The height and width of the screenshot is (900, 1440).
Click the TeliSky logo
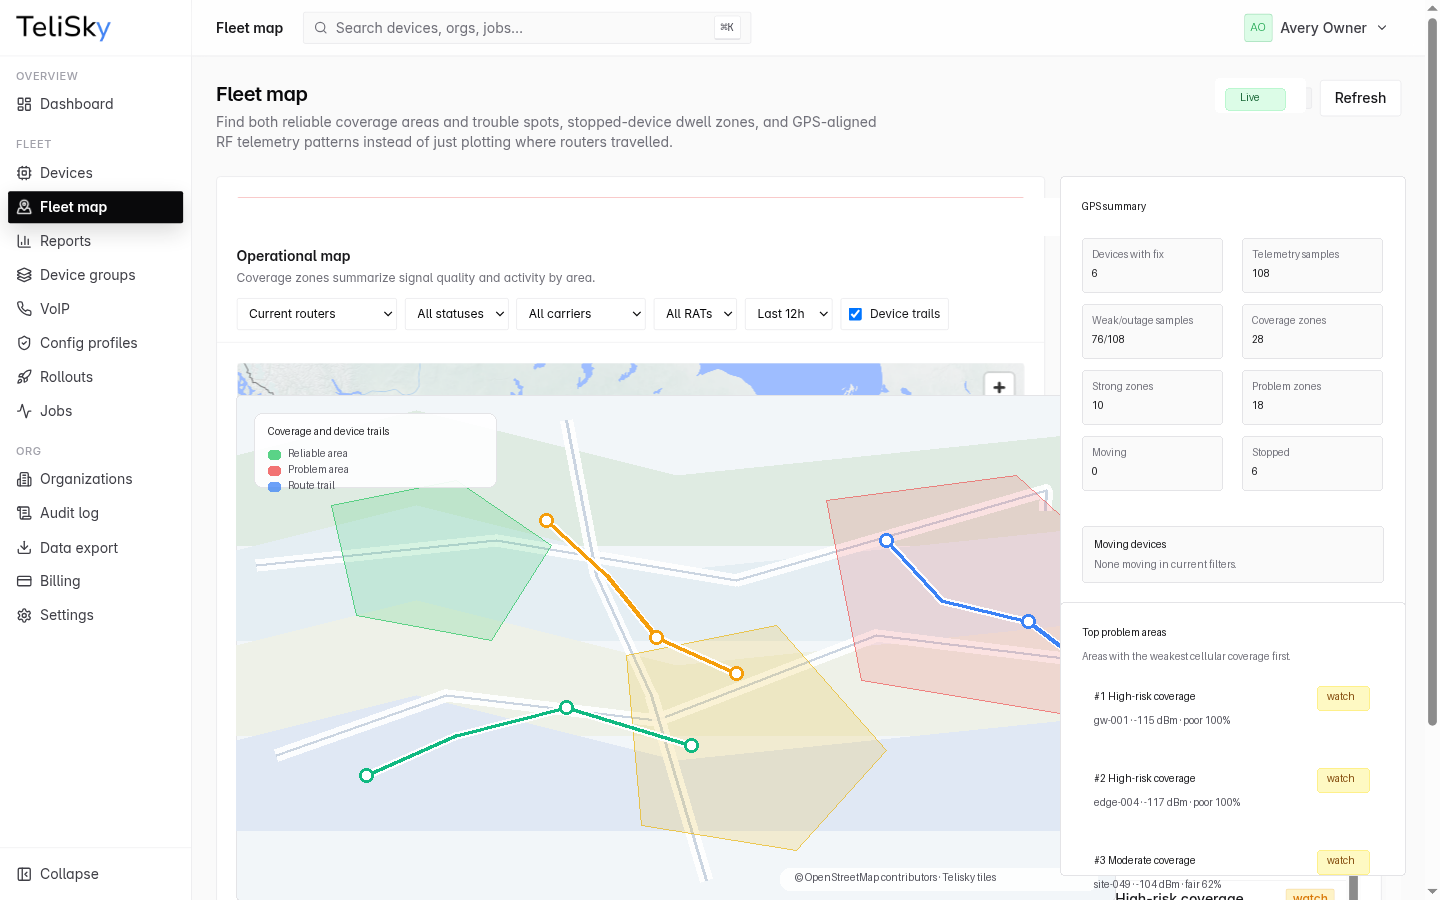click(63, 27)
